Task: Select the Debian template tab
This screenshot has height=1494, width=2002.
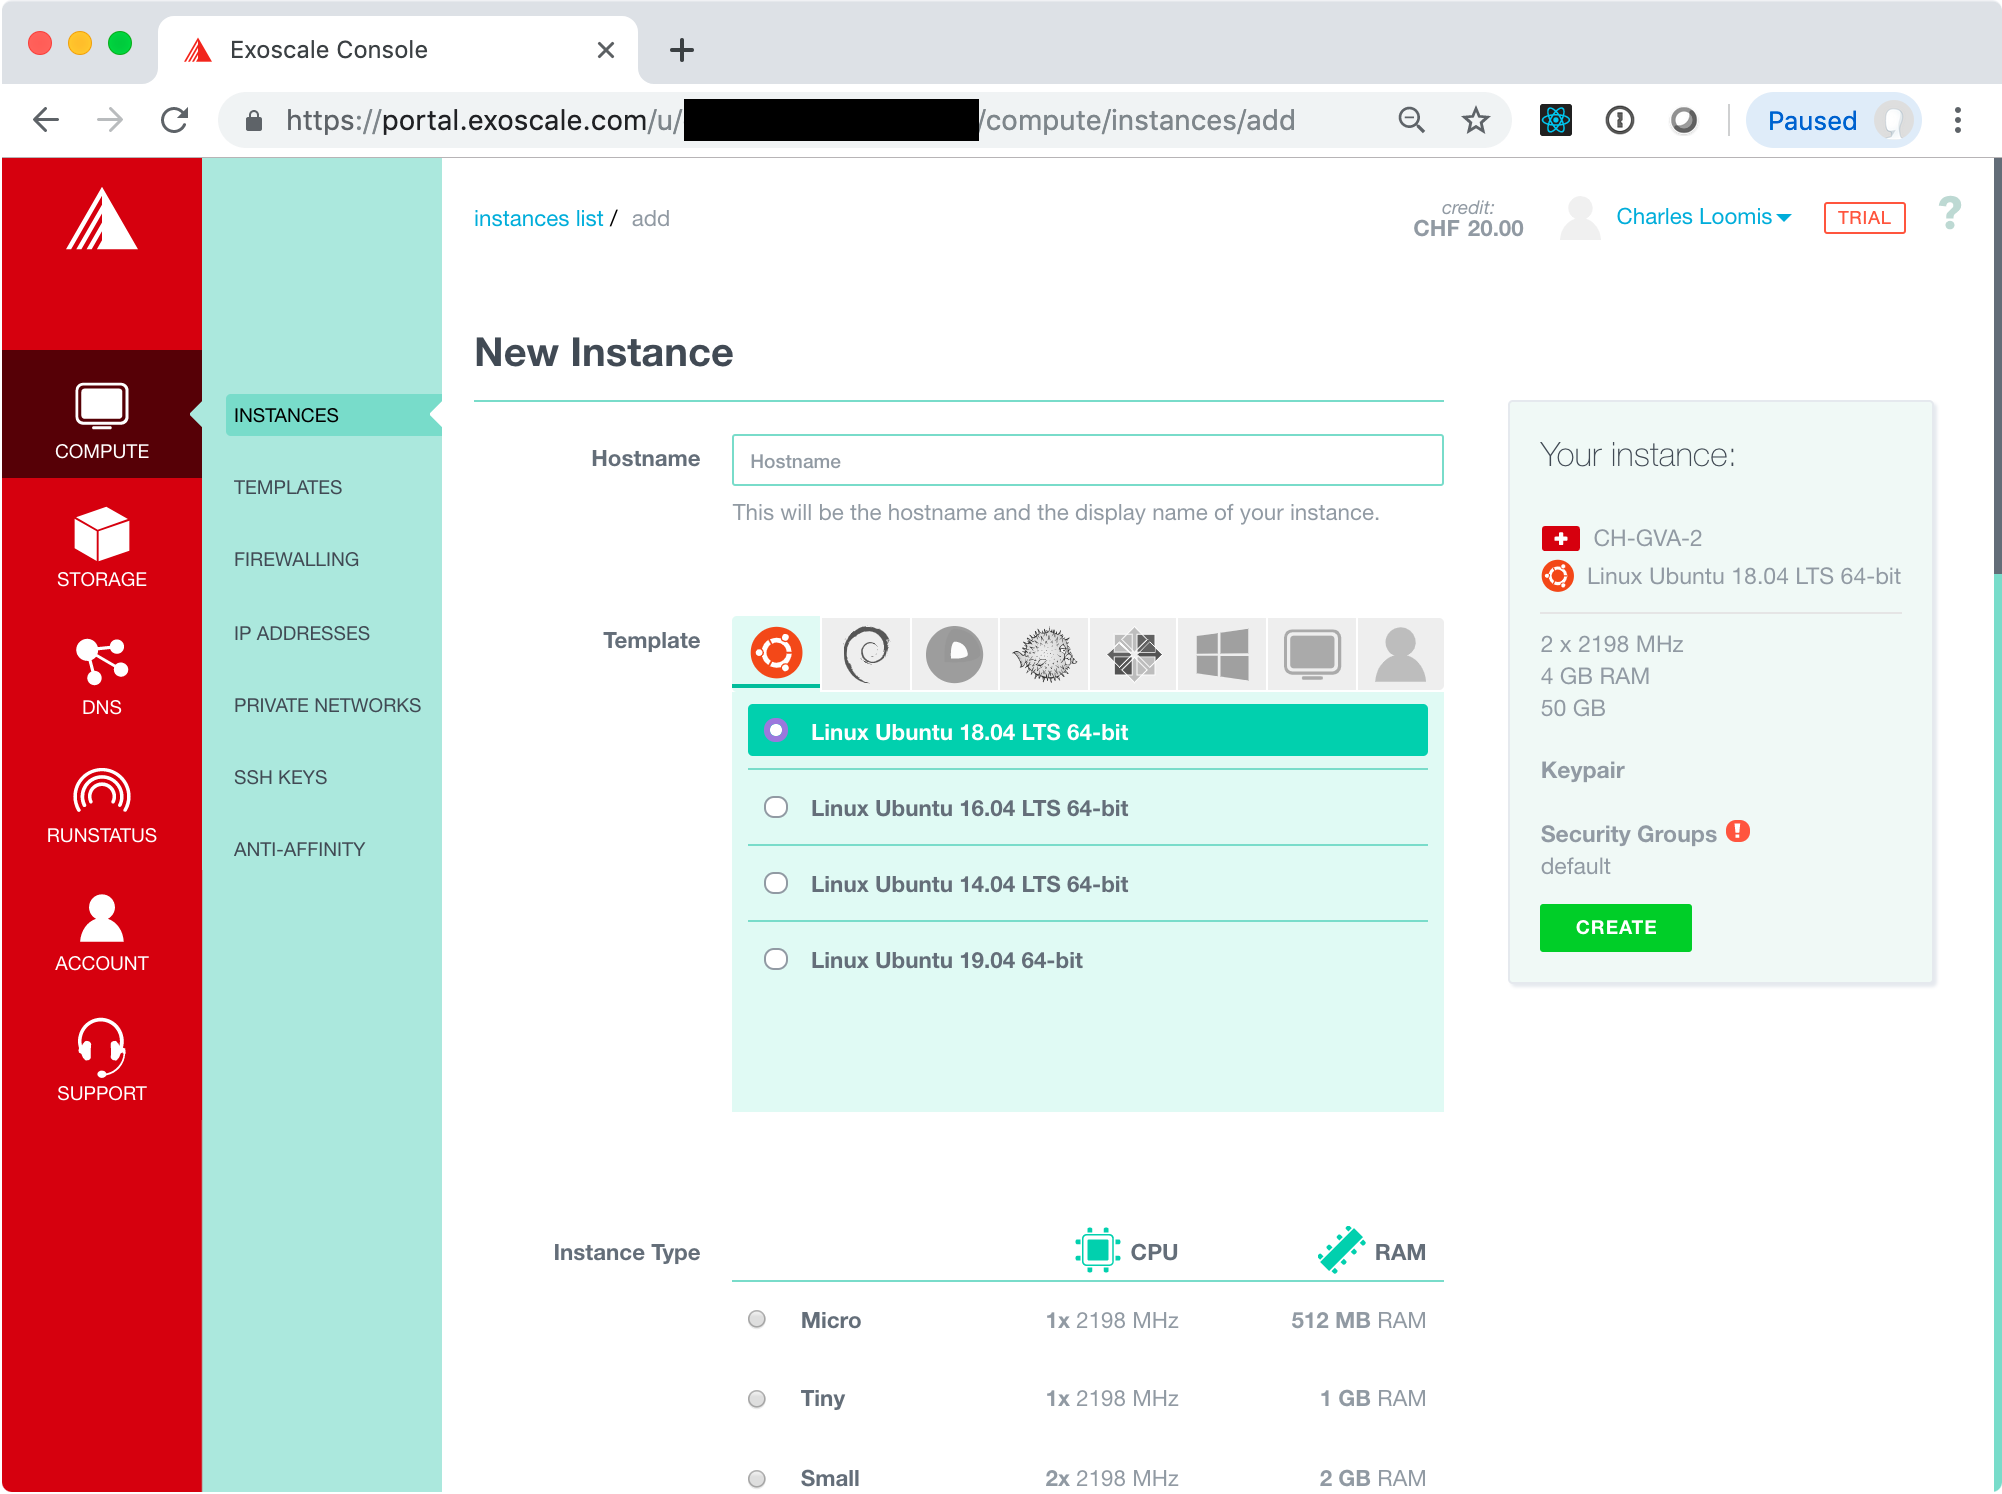Action: (x=866, y=653)
